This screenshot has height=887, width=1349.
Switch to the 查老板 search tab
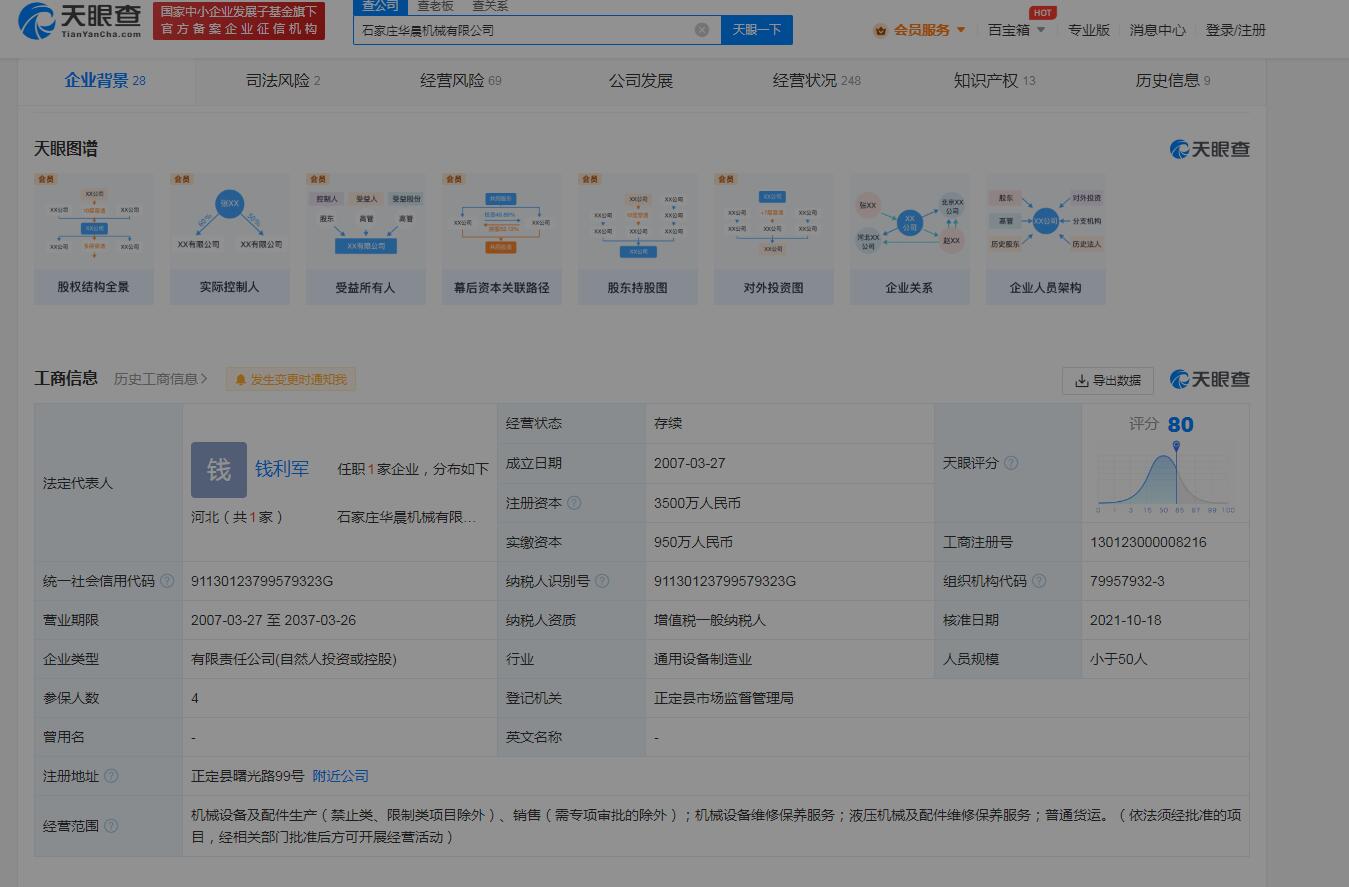coord(435,6)
